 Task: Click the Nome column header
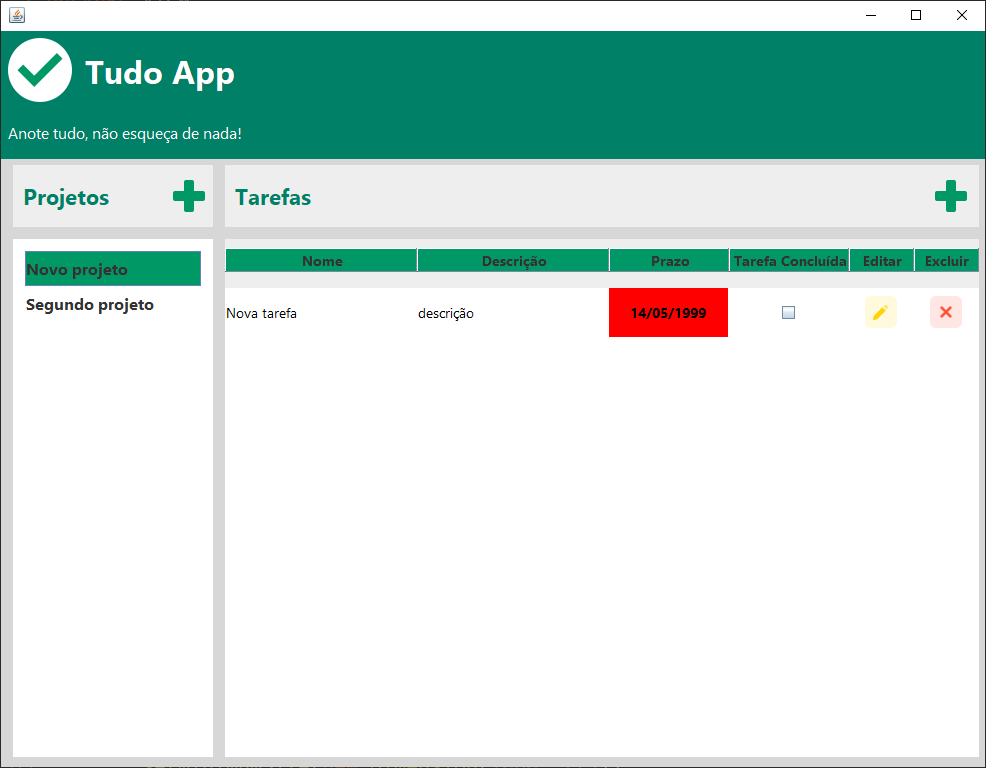pyautogui.click(x=321, y=260)
